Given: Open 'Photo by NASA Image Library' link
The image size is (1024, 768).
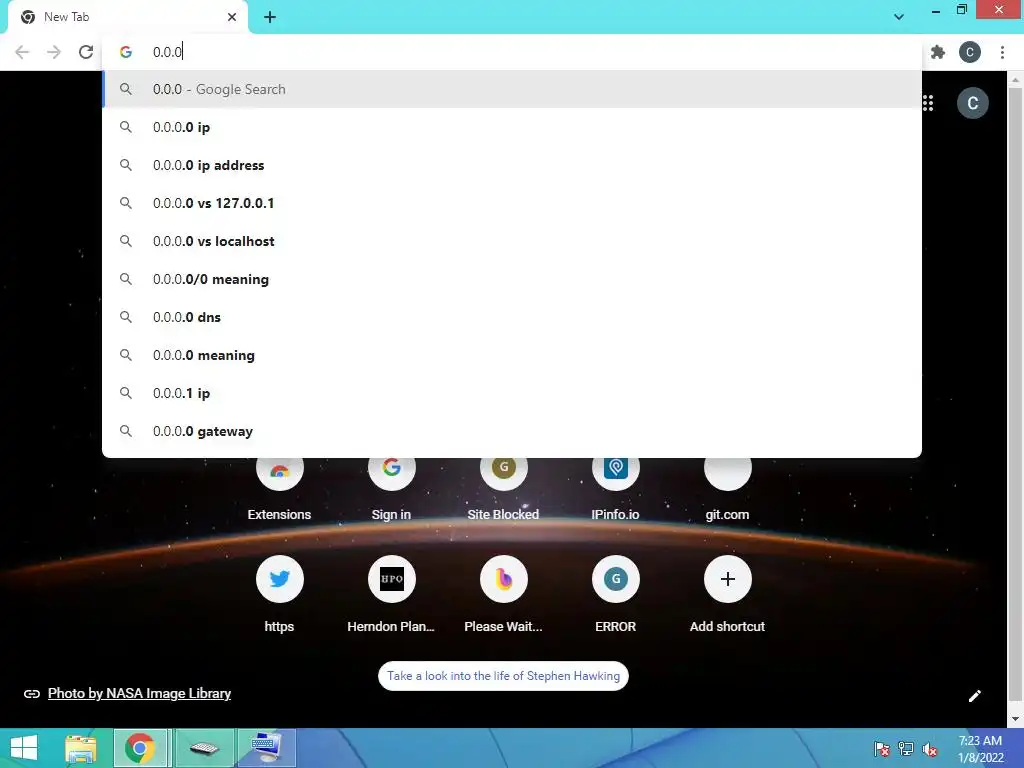Looking at the screenshot, I should click(x=139, y=694).
